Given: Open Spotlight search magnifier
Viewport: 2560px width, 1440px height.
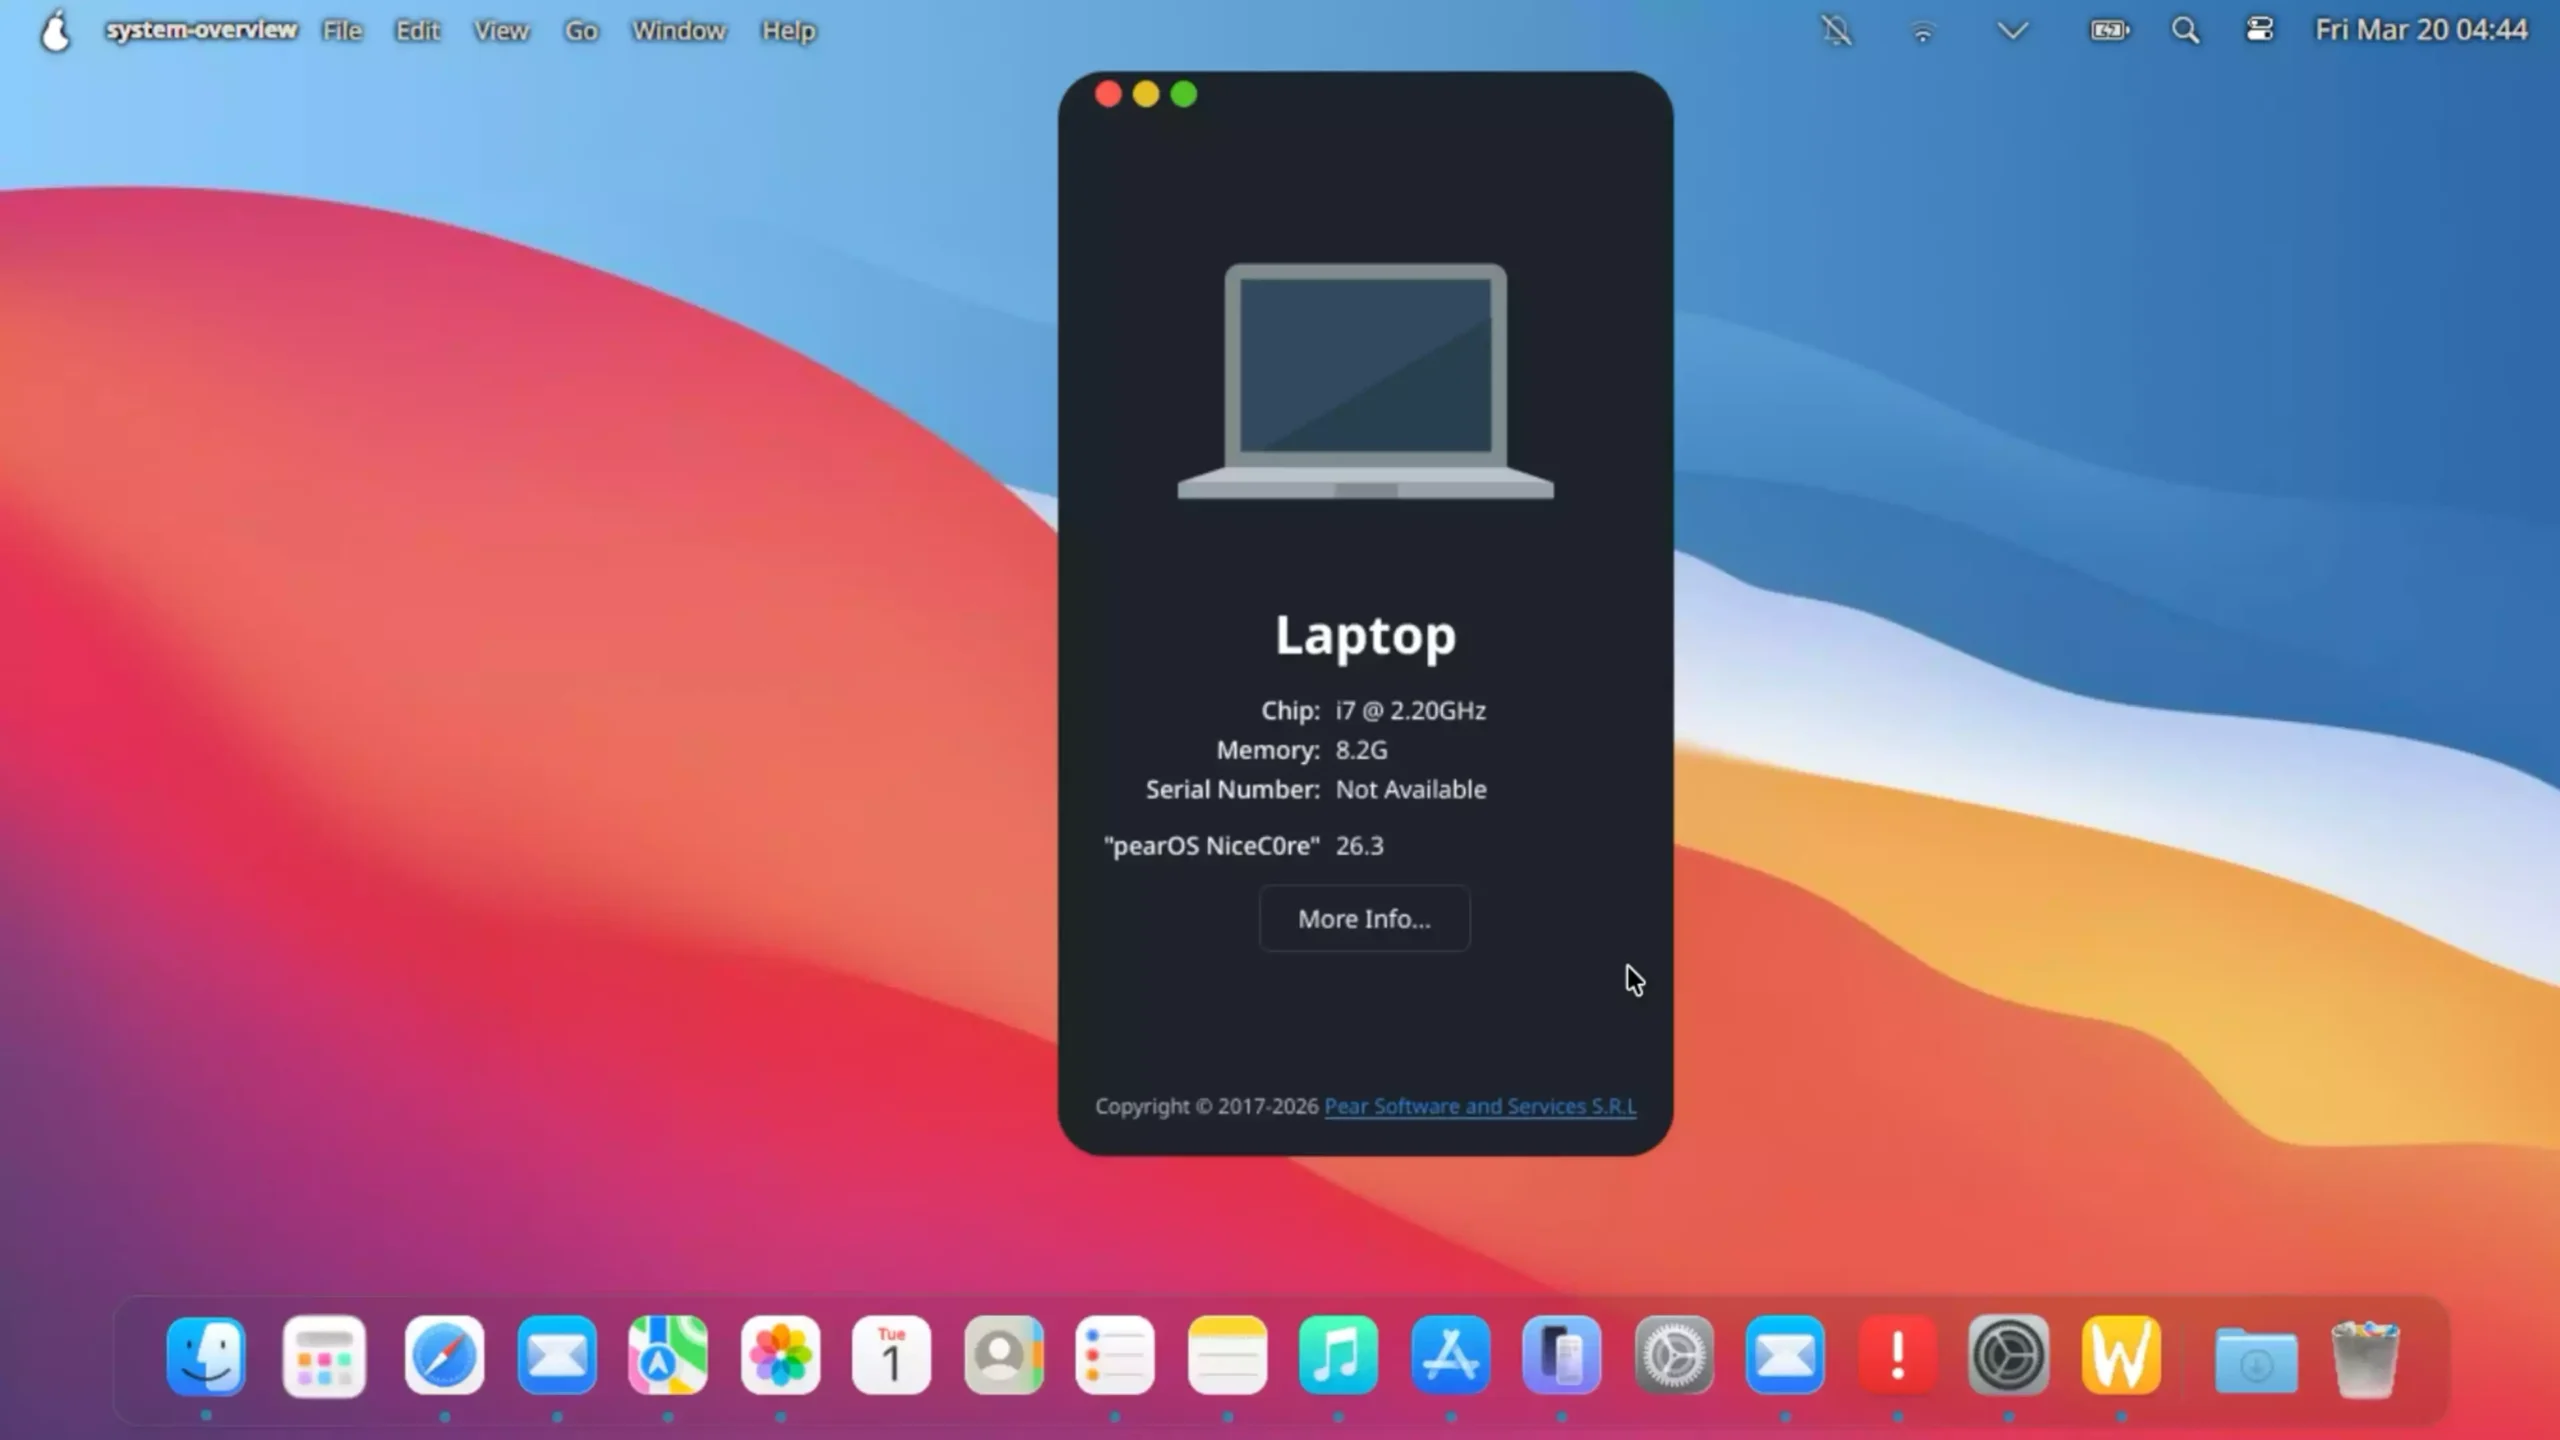Looking at the screenshot, I should click(2185, 30).
